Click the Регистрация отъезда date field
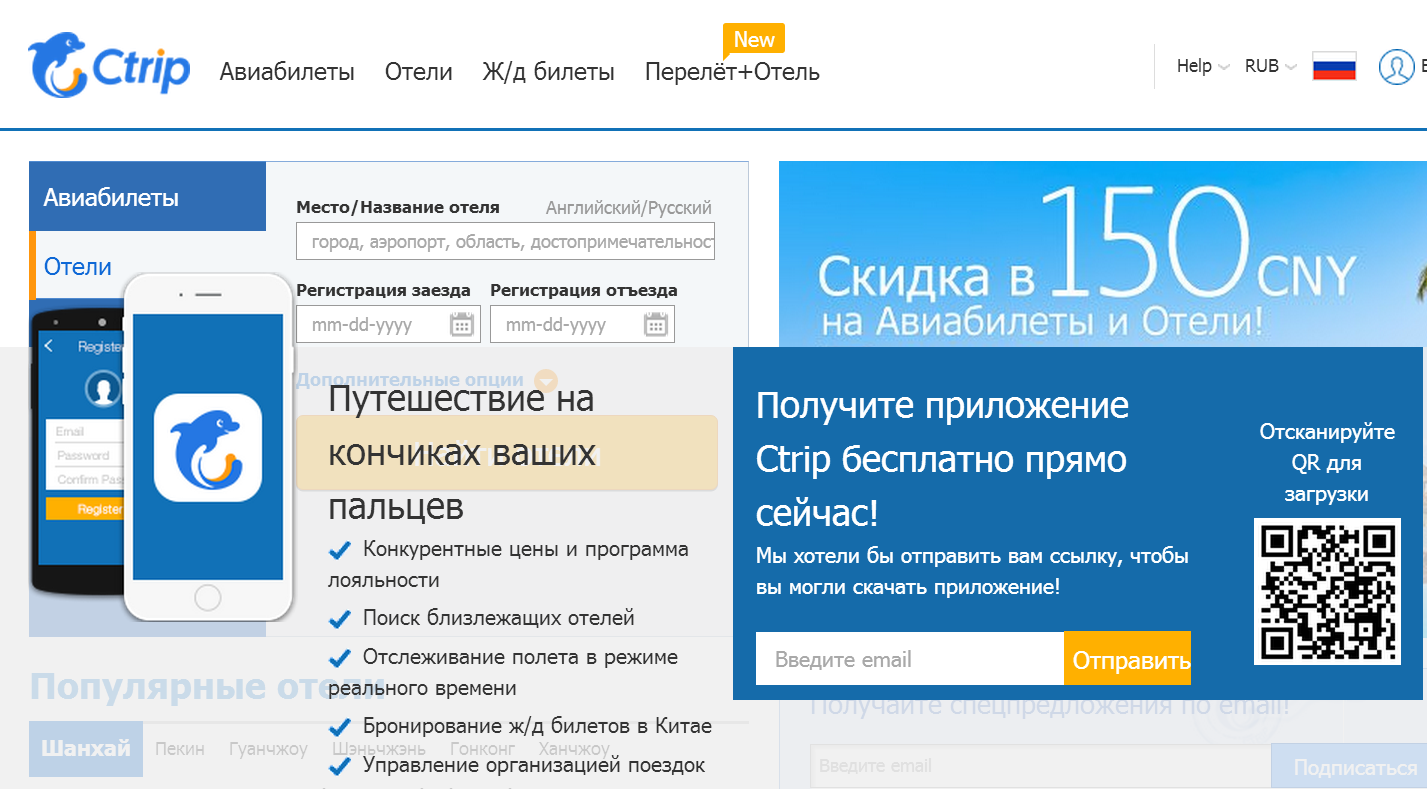The image size is (1427, 789). tap(582, 324)
